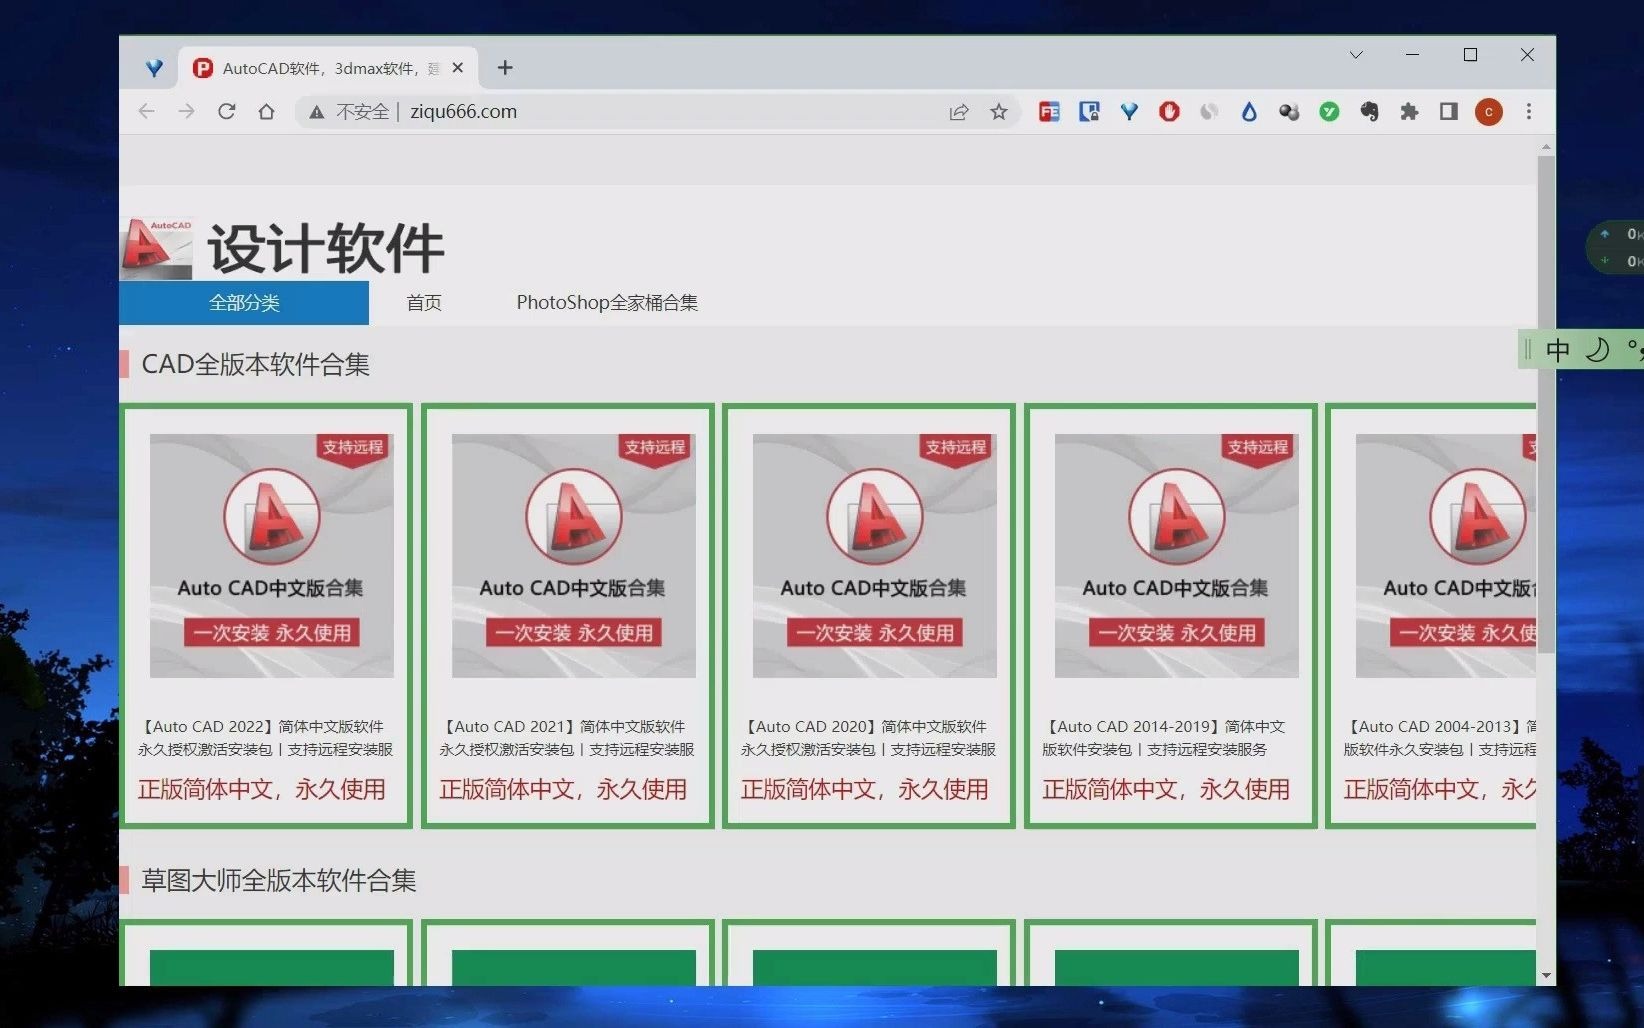This screenshot has width=1644, height=1028.
Task: Share this page via address bar icon
Action: (x=959, y=112)
